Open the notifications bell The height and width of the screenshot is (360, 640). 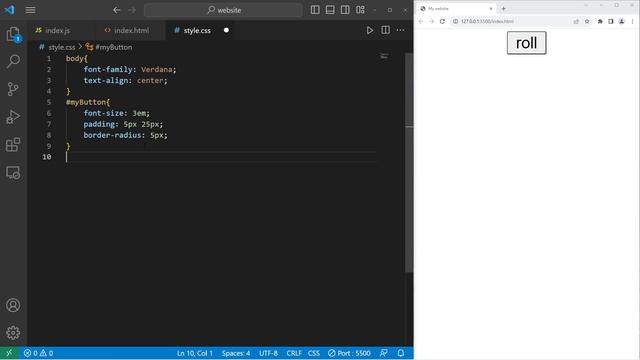coord(401,353)
